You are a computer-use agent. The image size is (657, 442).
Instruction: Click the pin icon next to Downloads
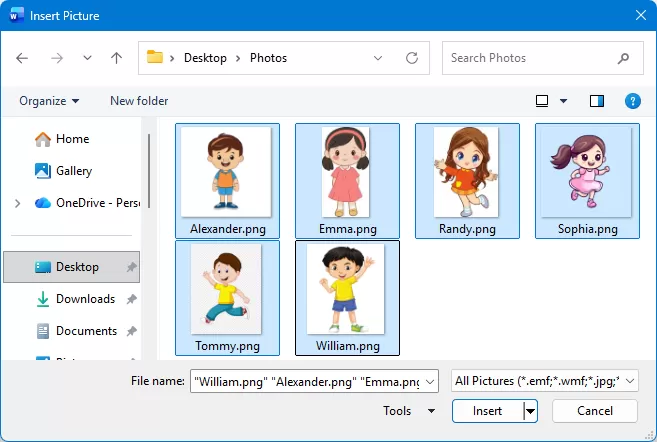(x=132, y=299)
